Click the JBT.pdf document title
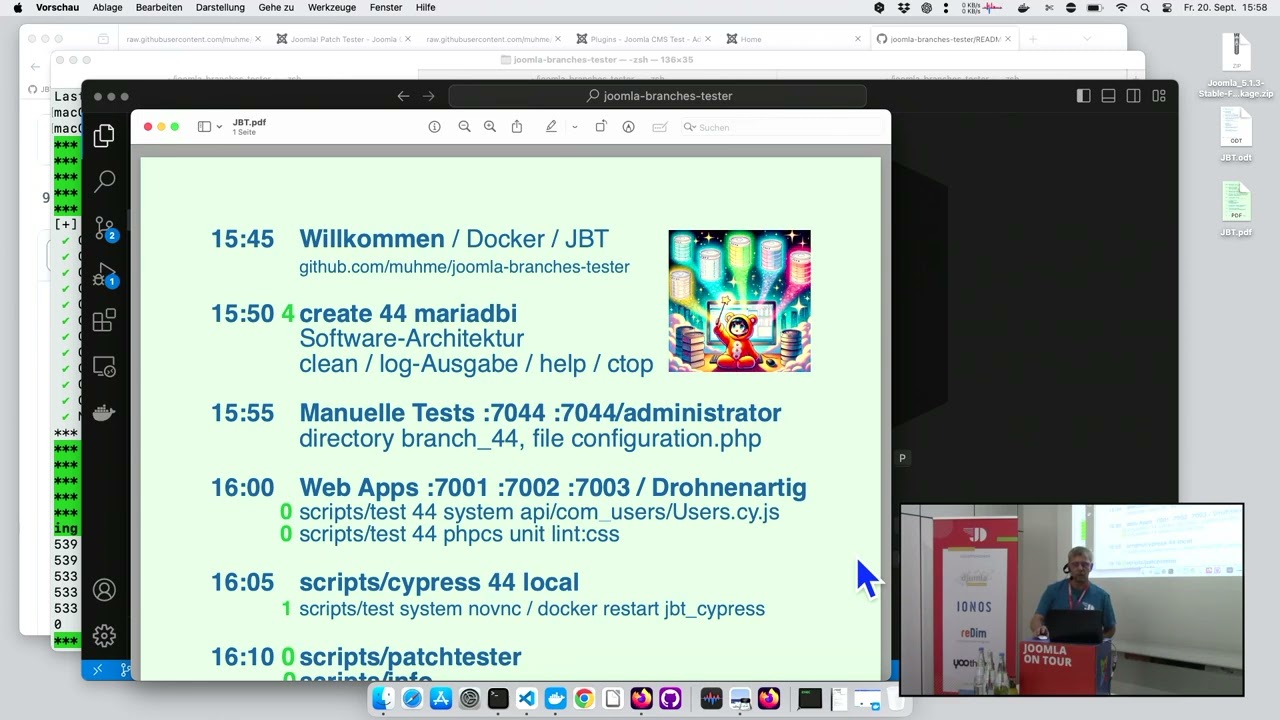Viewport: 1280px width, 720px height. 249,122
